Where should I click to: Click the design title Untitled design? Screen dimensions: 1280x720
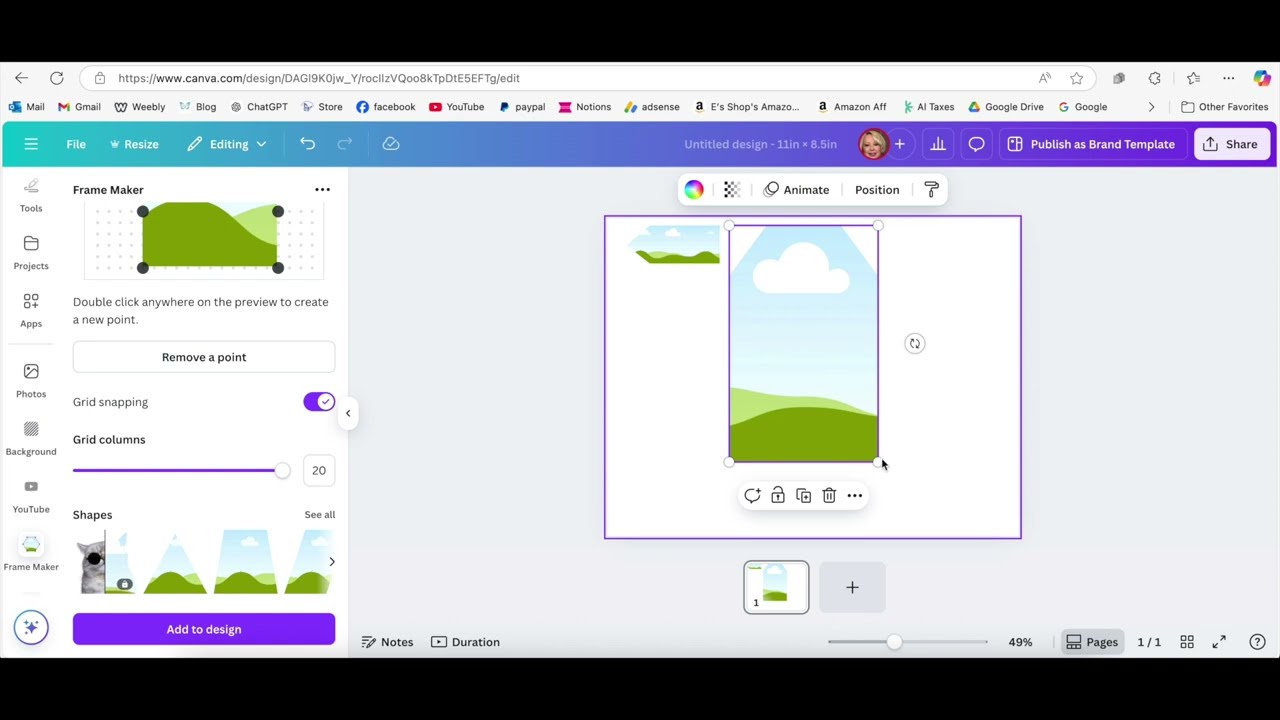pyautogui.click(x=760, y=144)
